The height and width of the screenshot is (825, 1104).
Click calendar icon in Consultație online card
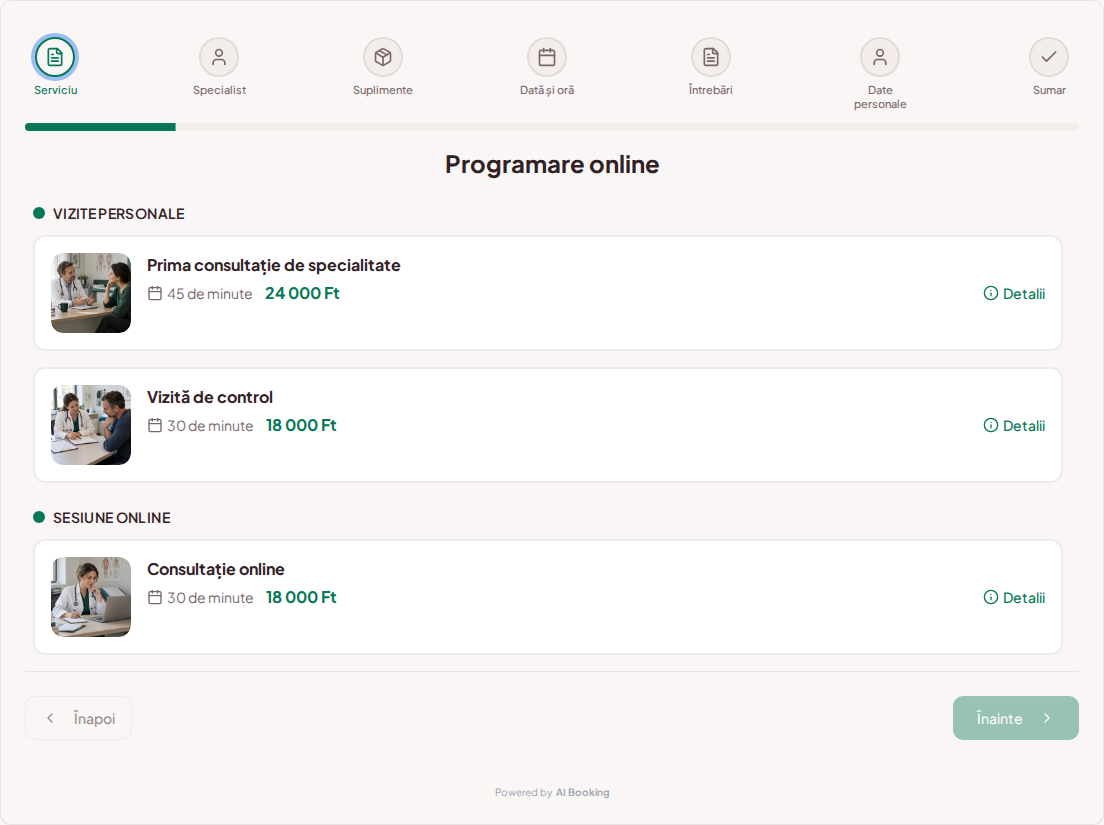coord(155,598)
